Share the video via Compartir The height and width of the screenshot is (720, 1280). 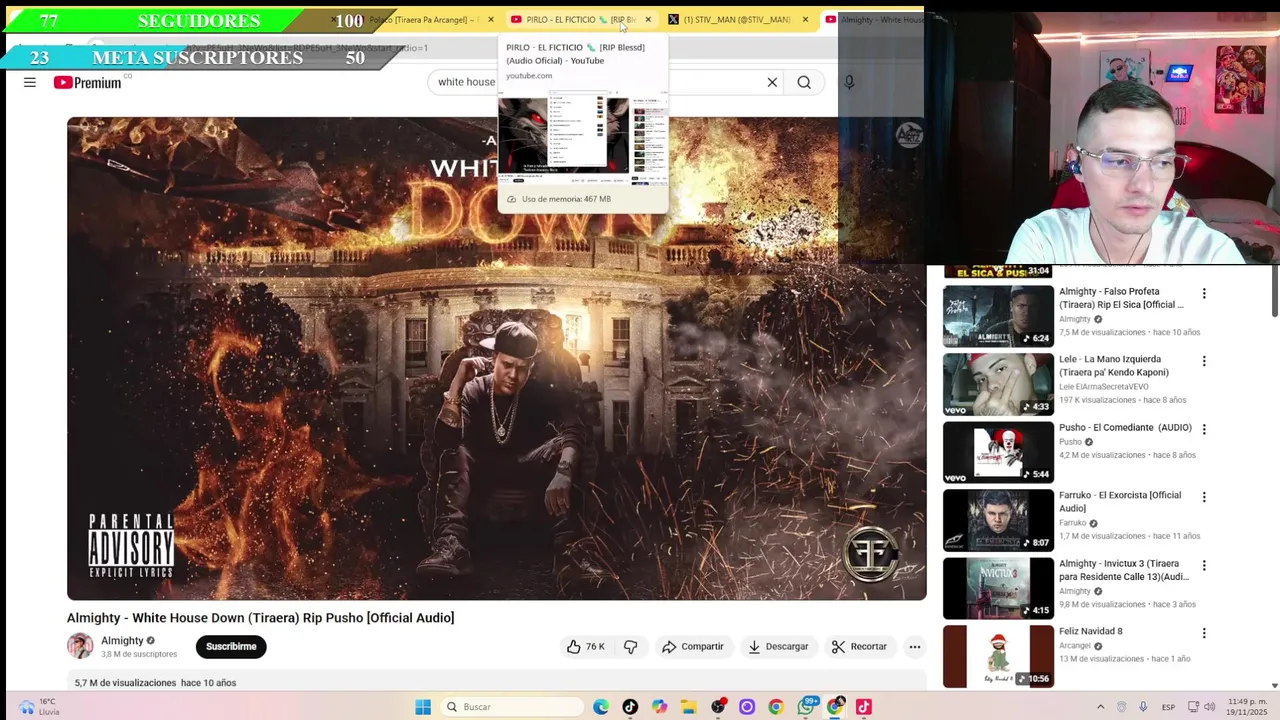pyautogui.click(x=692, y=646)
